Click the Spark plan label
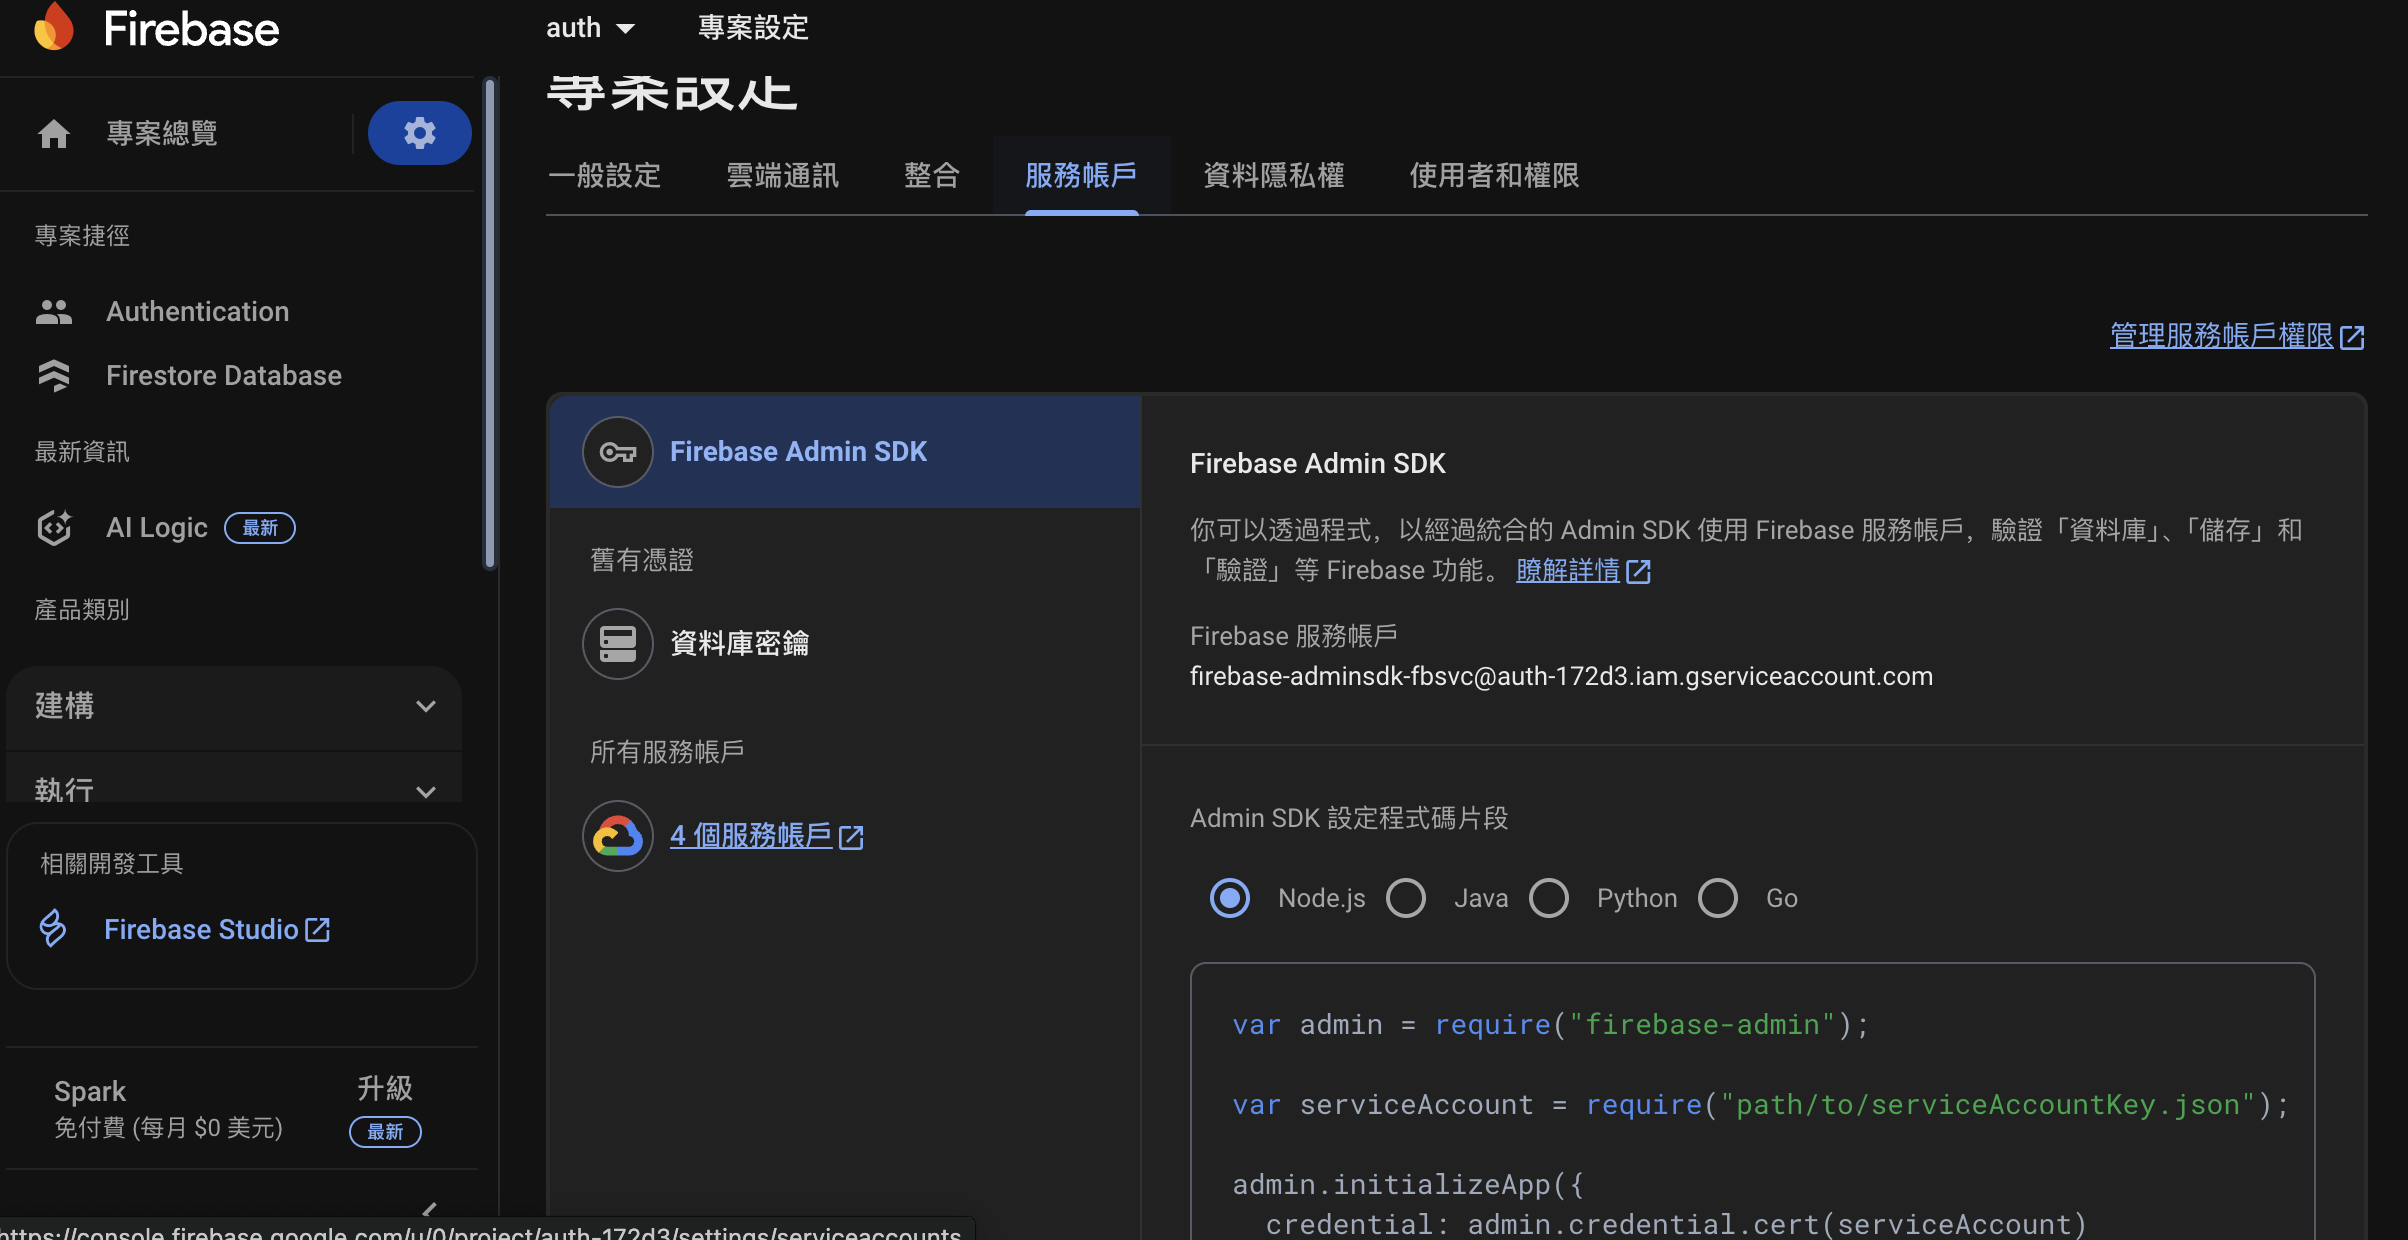The width and height of the screenshot is (2408, 1240). pyautogui.click(x=90, y=1091)
